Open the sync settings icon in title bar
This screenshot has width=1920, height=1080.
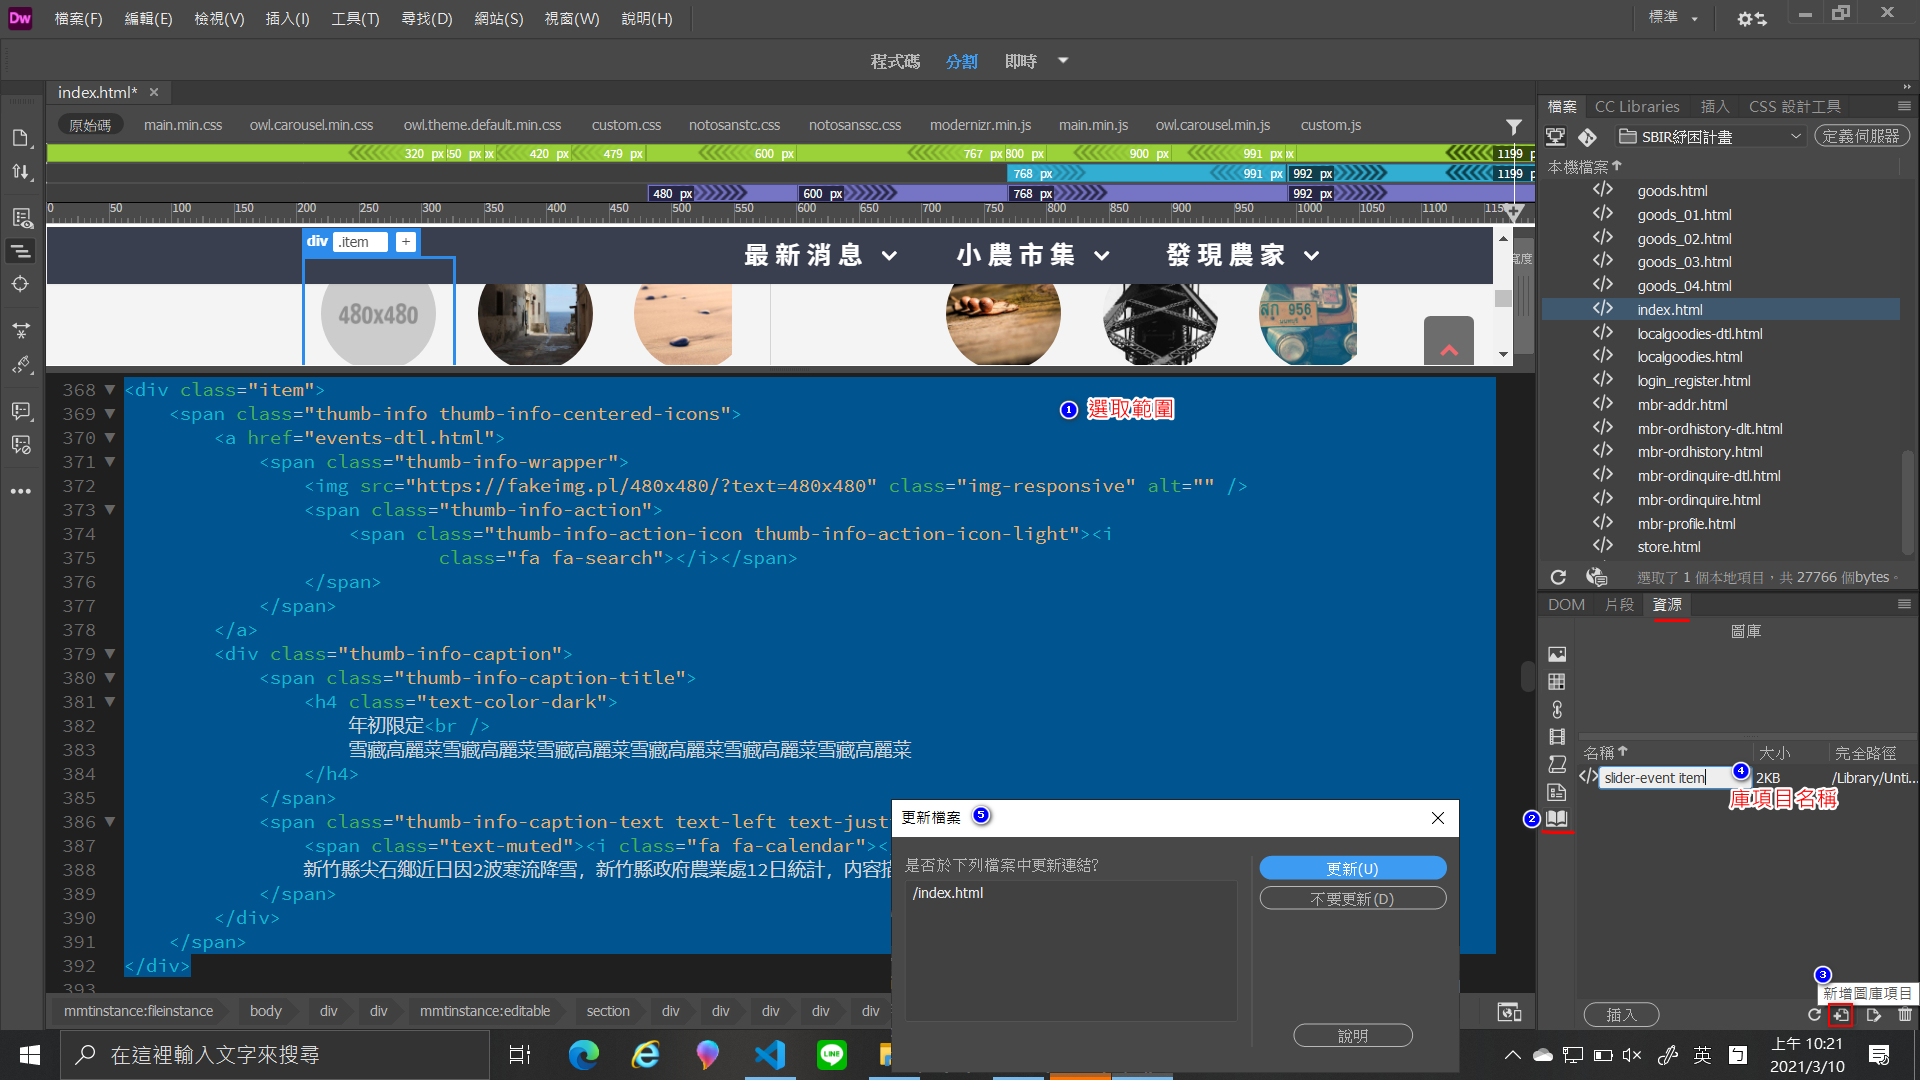(1751, 18)
